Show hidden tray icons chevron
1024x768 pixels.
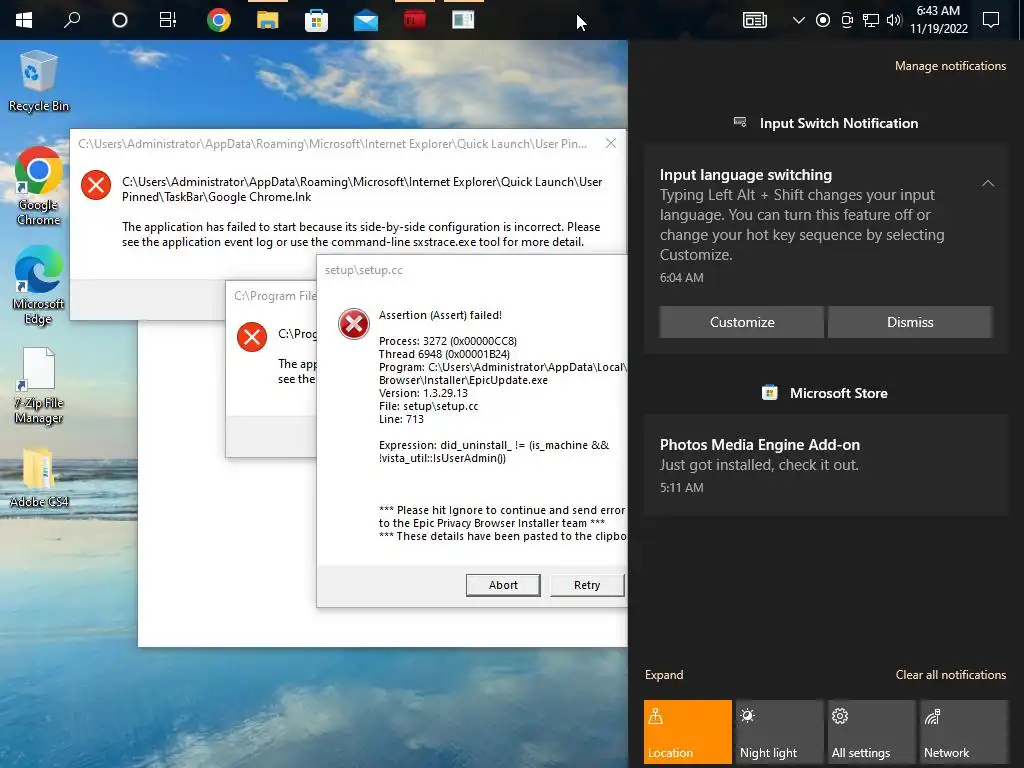coord(798,20)
